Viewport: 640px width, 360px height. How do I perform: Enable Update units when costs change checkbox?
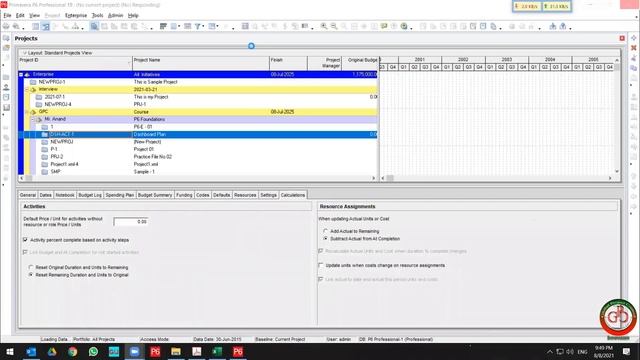click(321, 265)
